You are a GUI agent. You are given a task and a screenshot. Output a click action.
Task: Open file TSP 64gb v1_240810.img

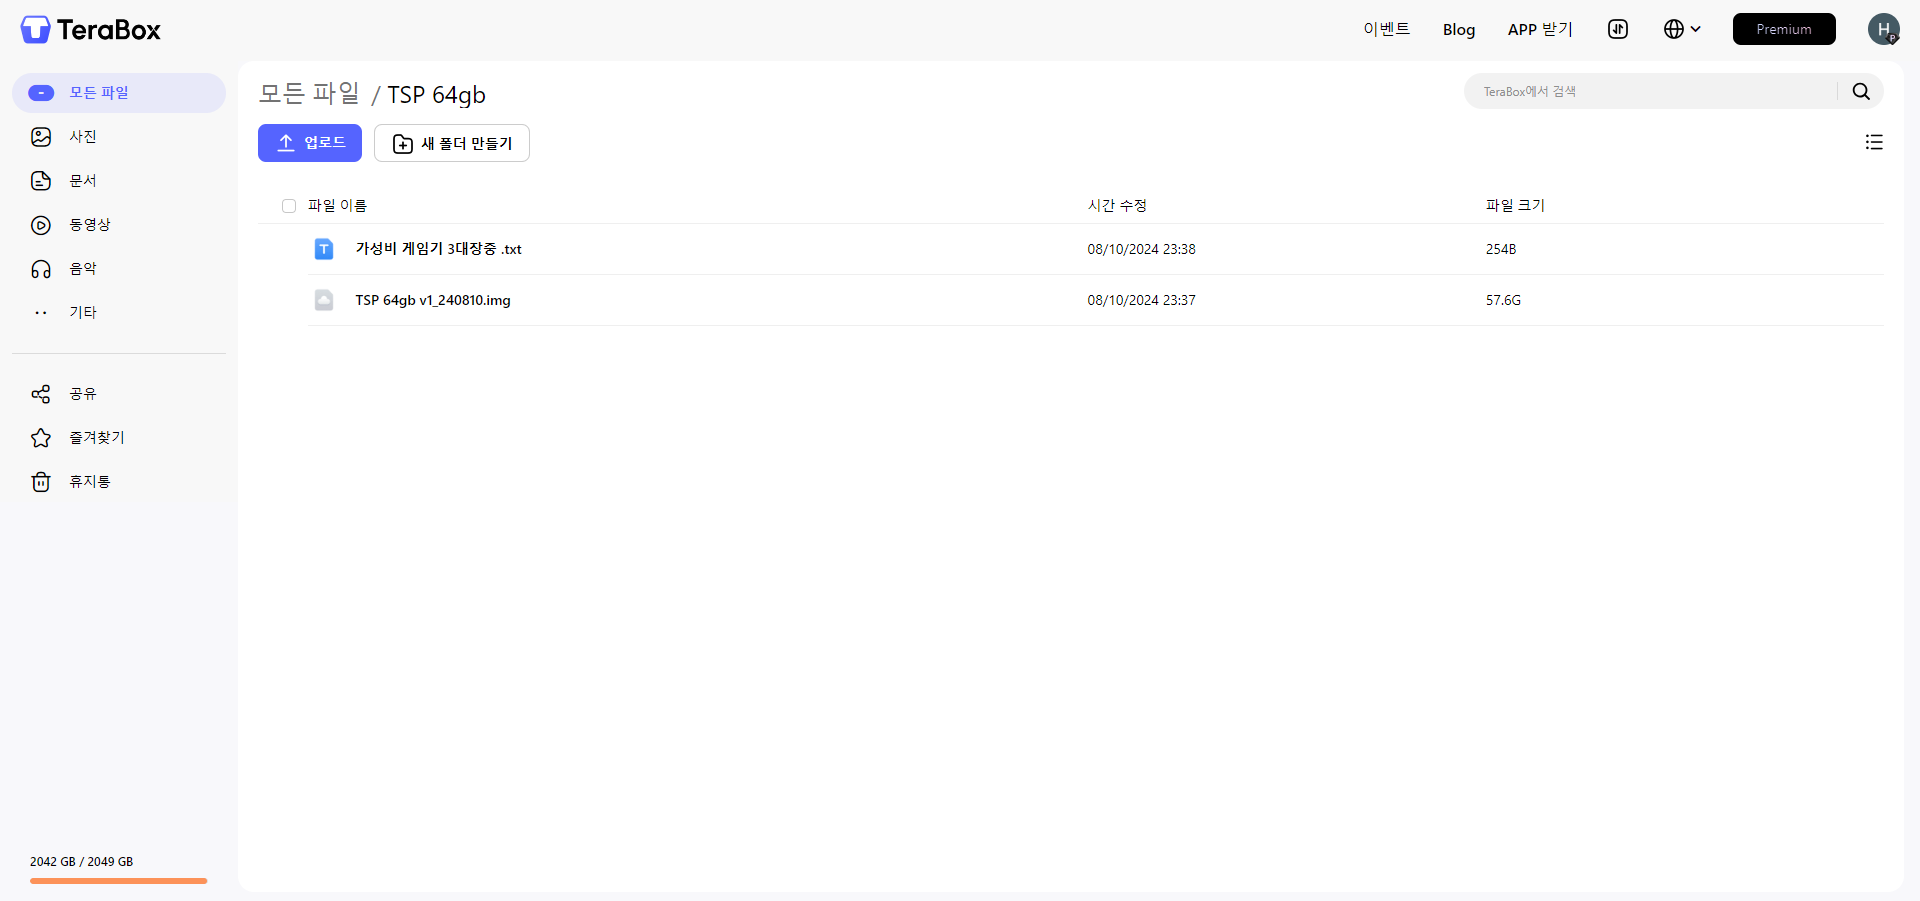(433, 300)
